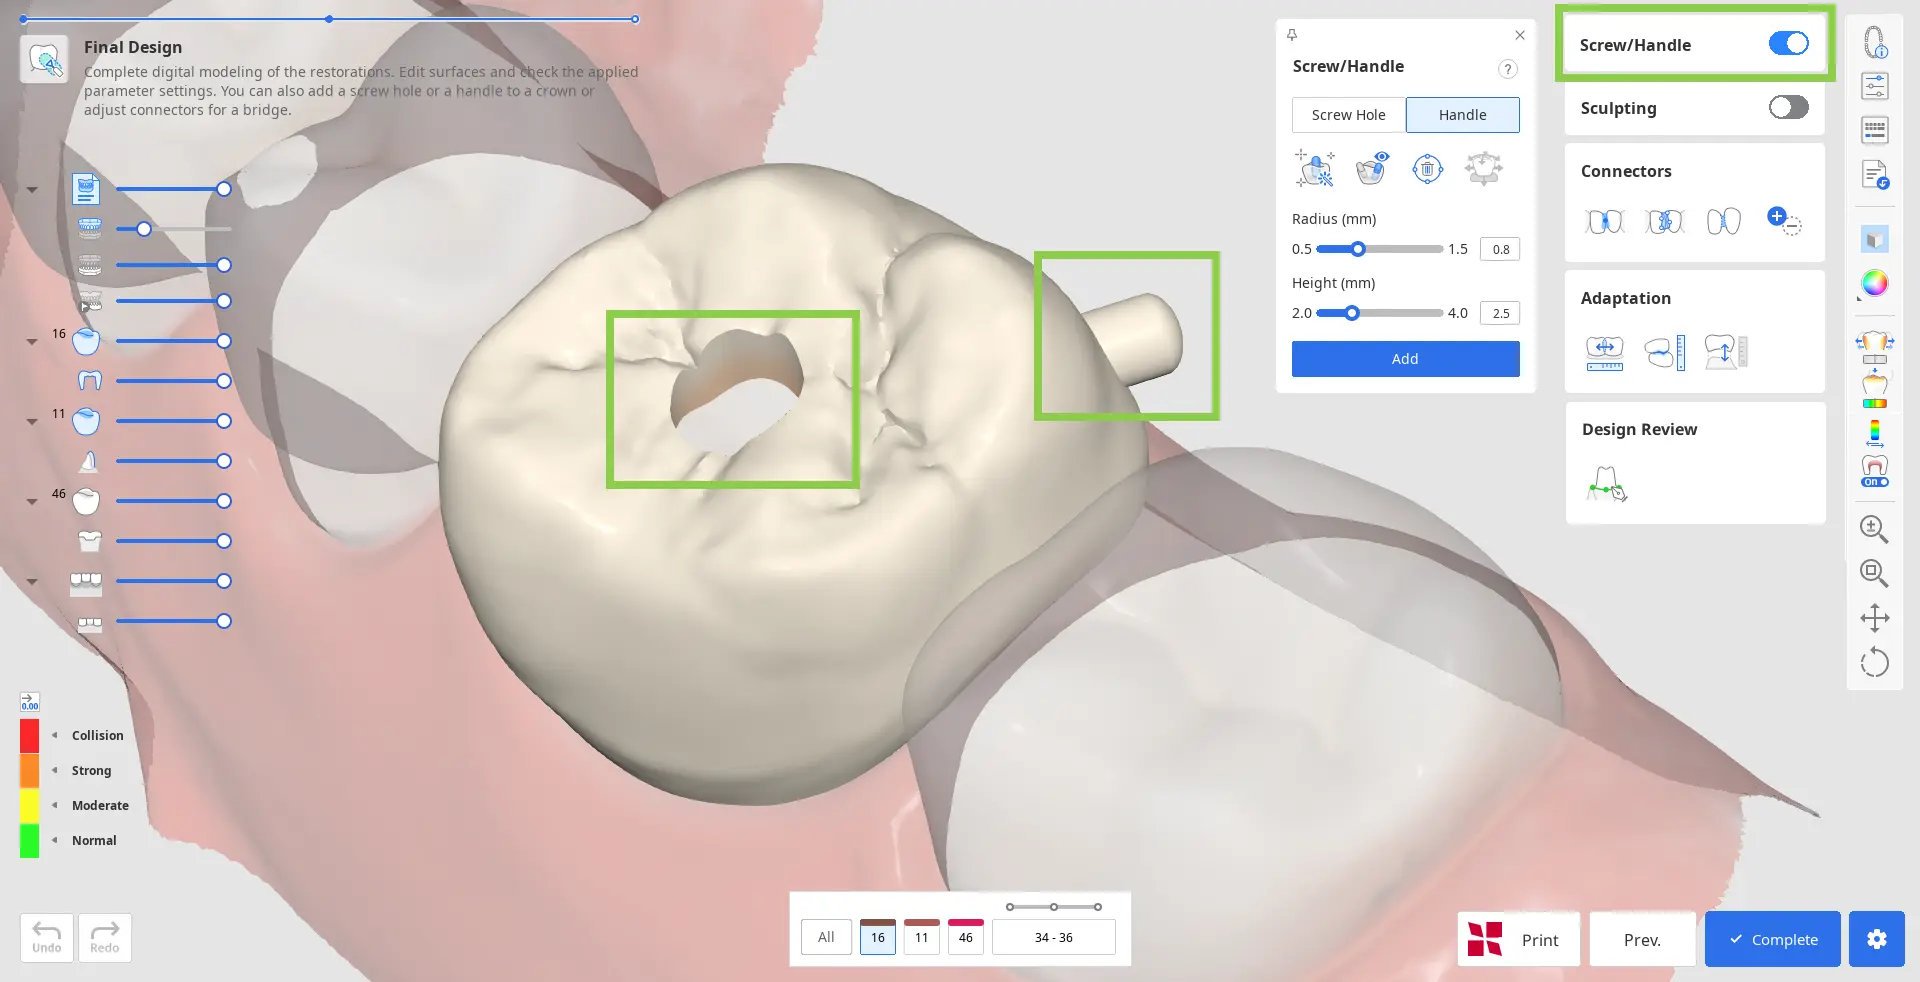The width and height of the screenshot is (1920, 982).
Task: Select tooth 46 in bottom selector
Action: pos(965,937)
